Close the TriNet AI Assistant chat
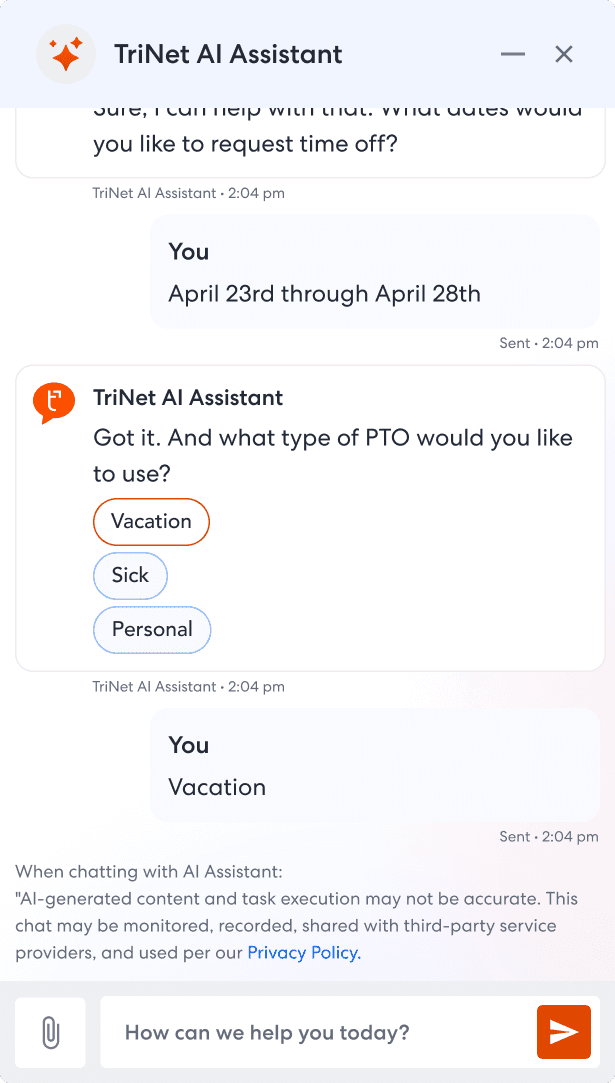 coord(564,54)
